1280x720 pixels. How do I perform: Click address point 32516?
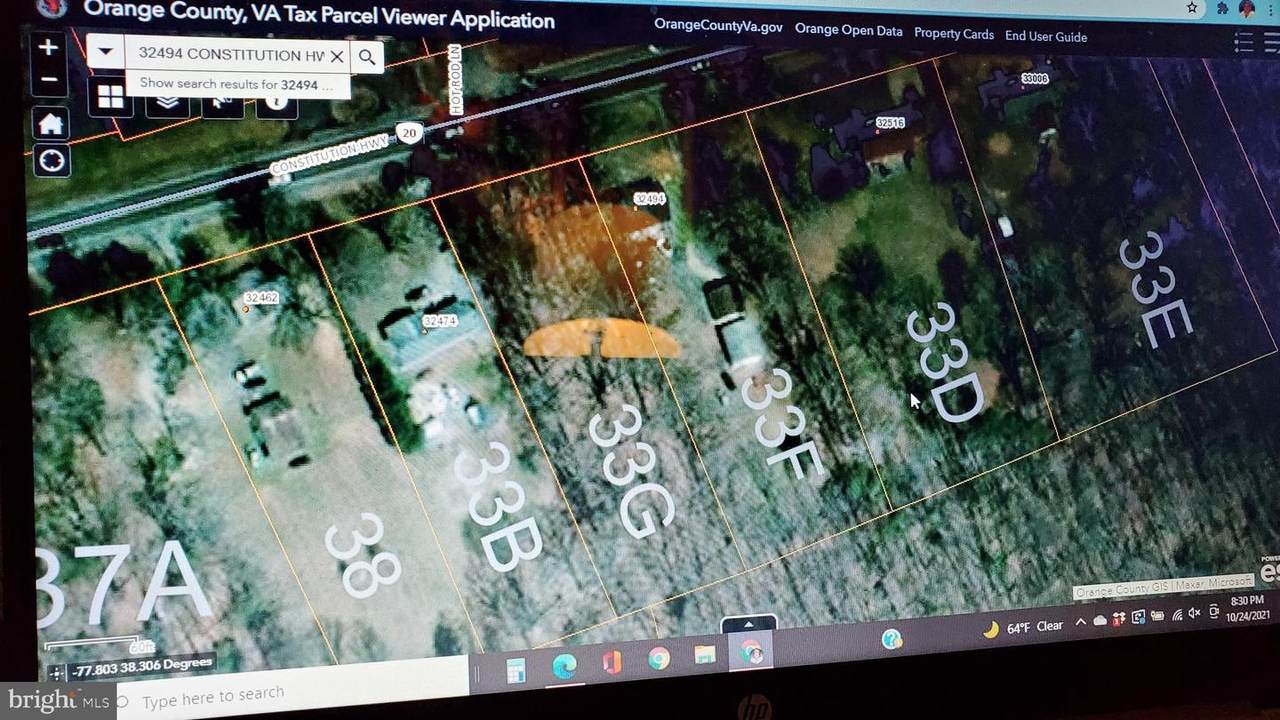(889, 123)
